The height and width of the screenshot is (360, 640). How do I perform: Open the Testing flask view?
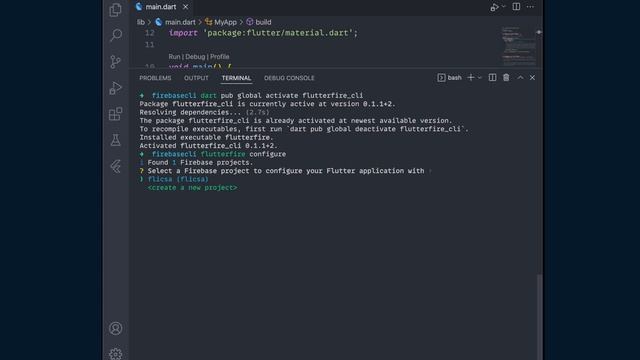coord(116,140)
